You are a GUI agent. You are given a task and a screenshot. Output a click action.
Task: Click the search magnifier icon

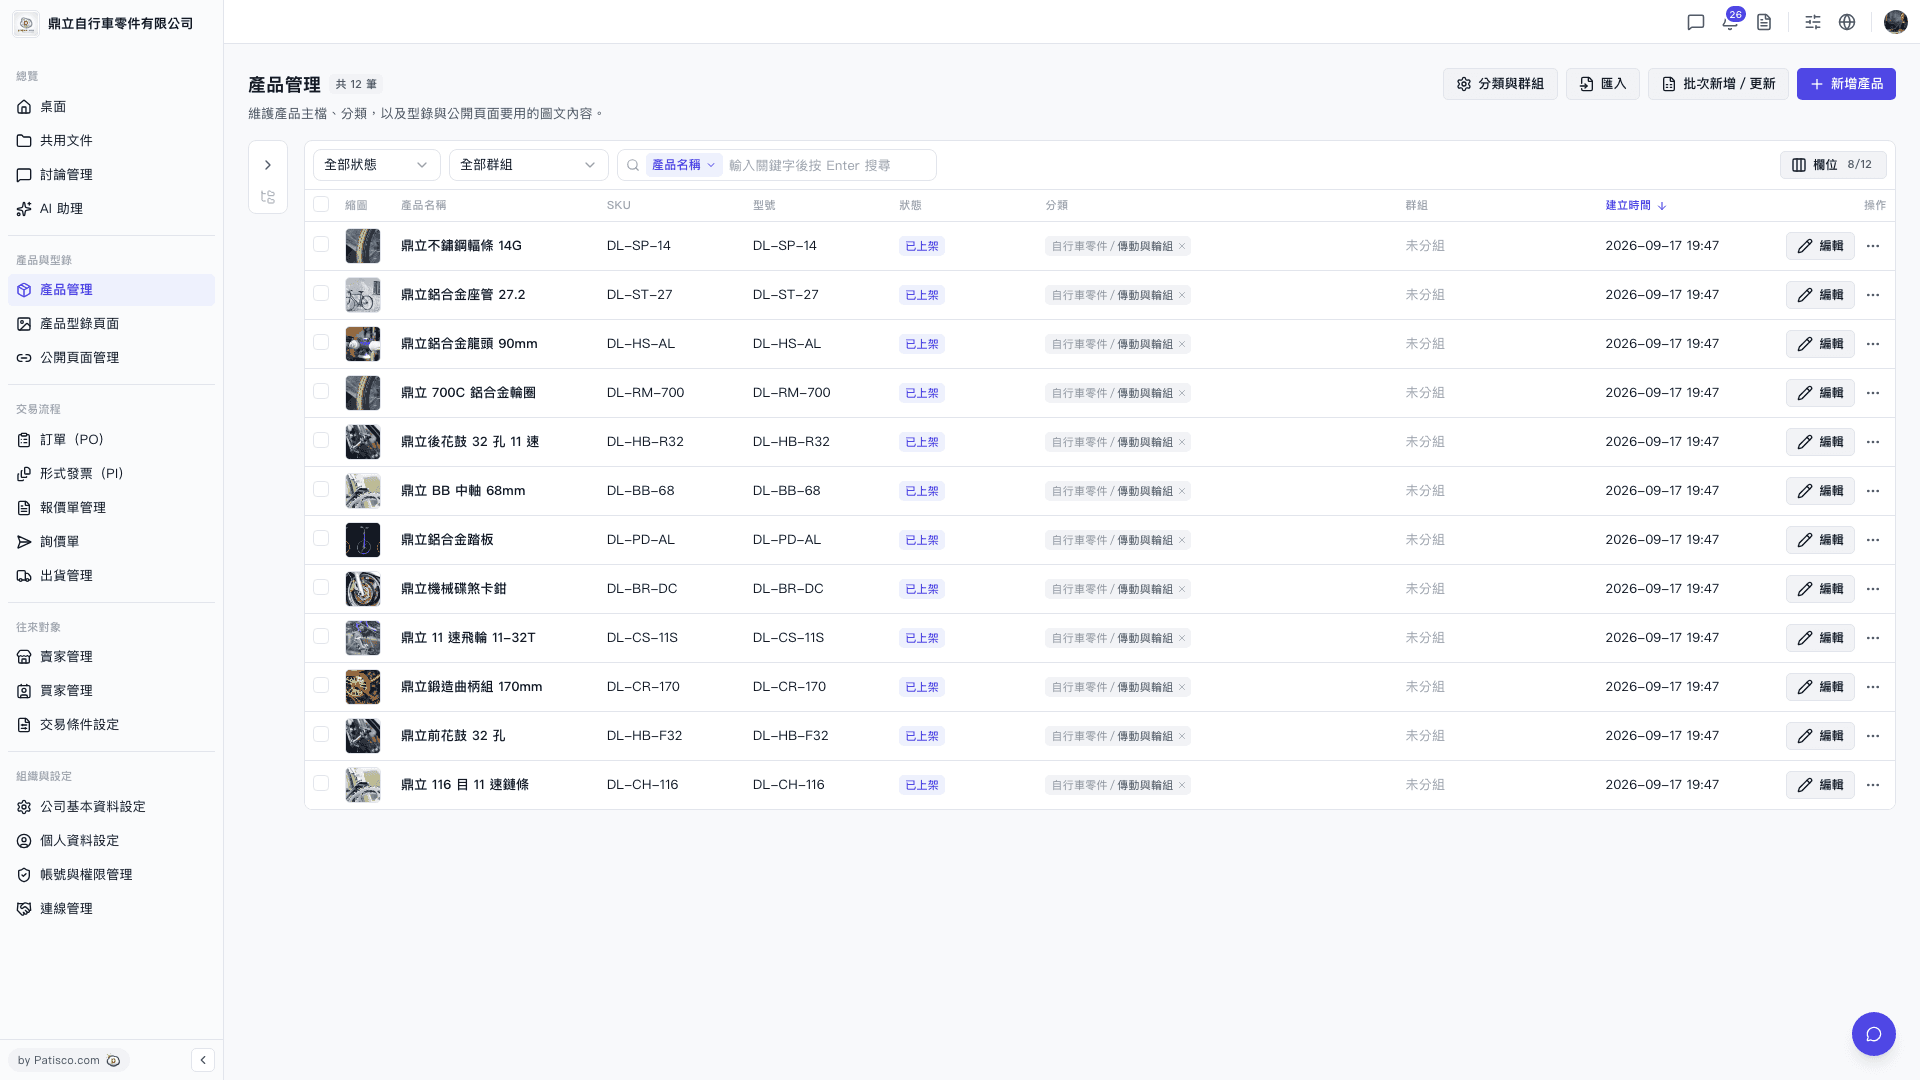point(633,165)
